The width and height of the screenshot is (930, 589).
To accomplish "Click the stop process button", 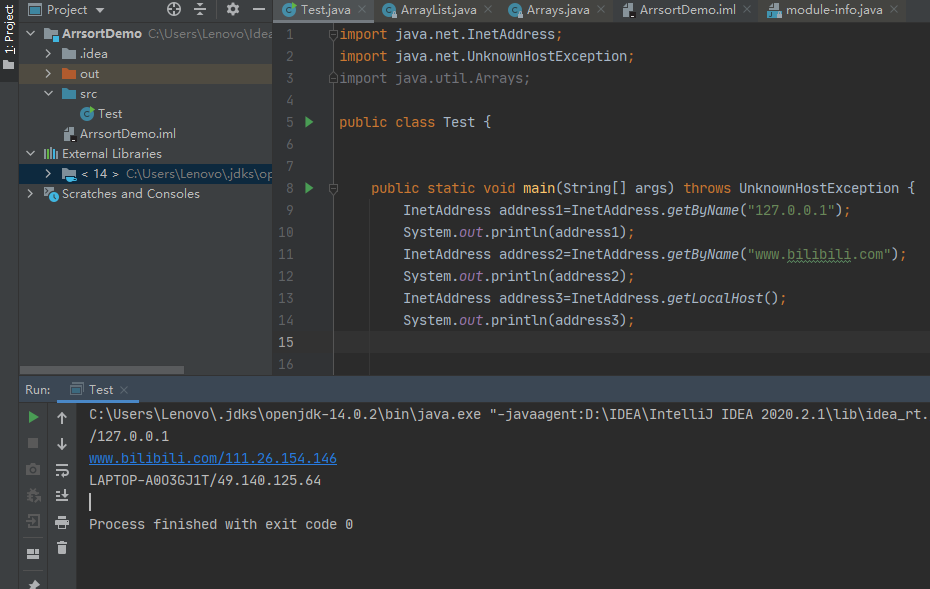I will [33, 443].
